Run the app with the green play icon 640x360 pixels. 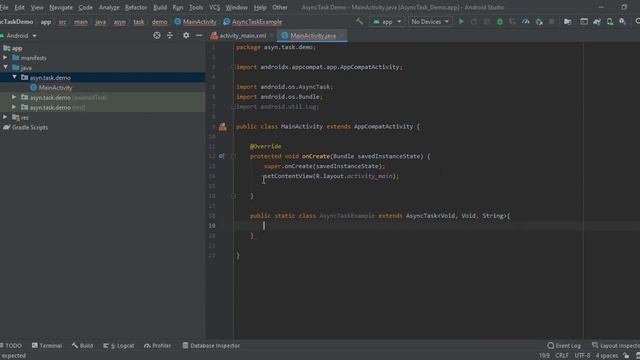(x=461, y=22)
